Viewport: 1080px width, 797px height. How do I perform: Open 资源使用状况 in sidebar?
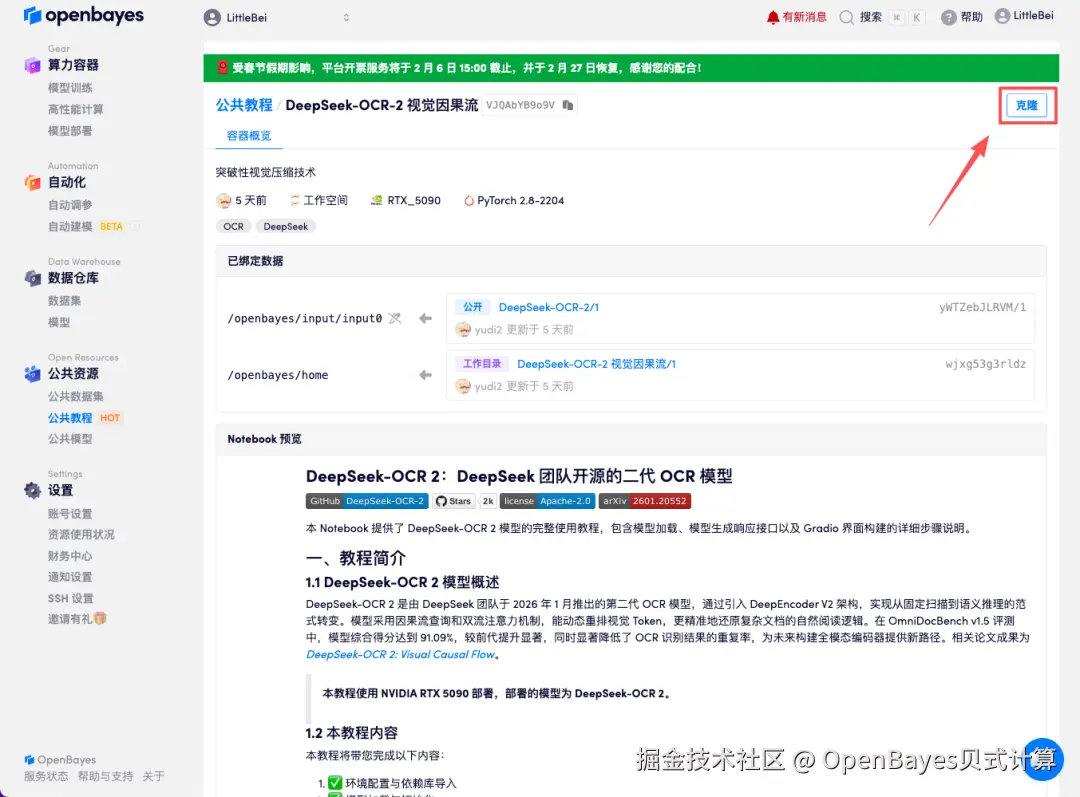click(x=81, y=534)
